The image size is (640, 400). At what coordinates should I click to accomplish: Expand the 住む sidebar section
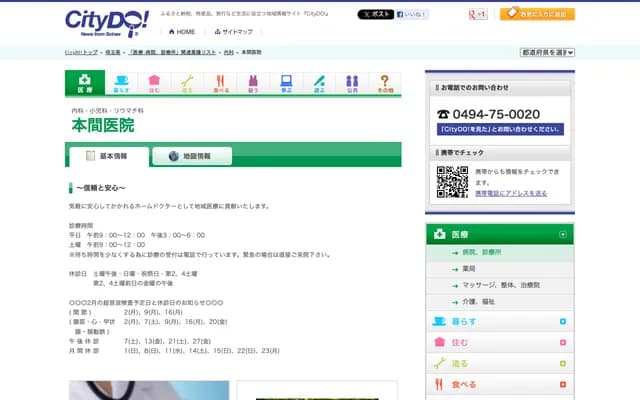[x=563, y=343]
